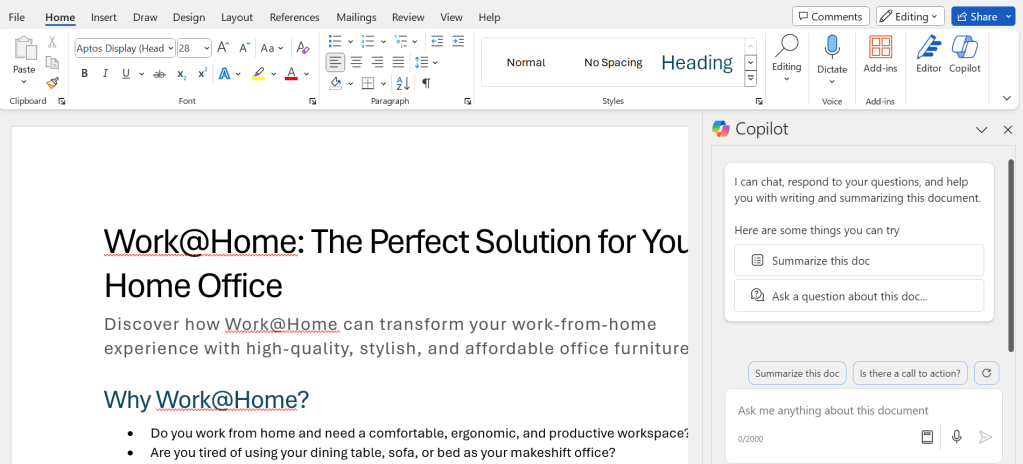Open Paragraph settings dialog launcher
The image size is (1023, 464).
pos(467,101)
